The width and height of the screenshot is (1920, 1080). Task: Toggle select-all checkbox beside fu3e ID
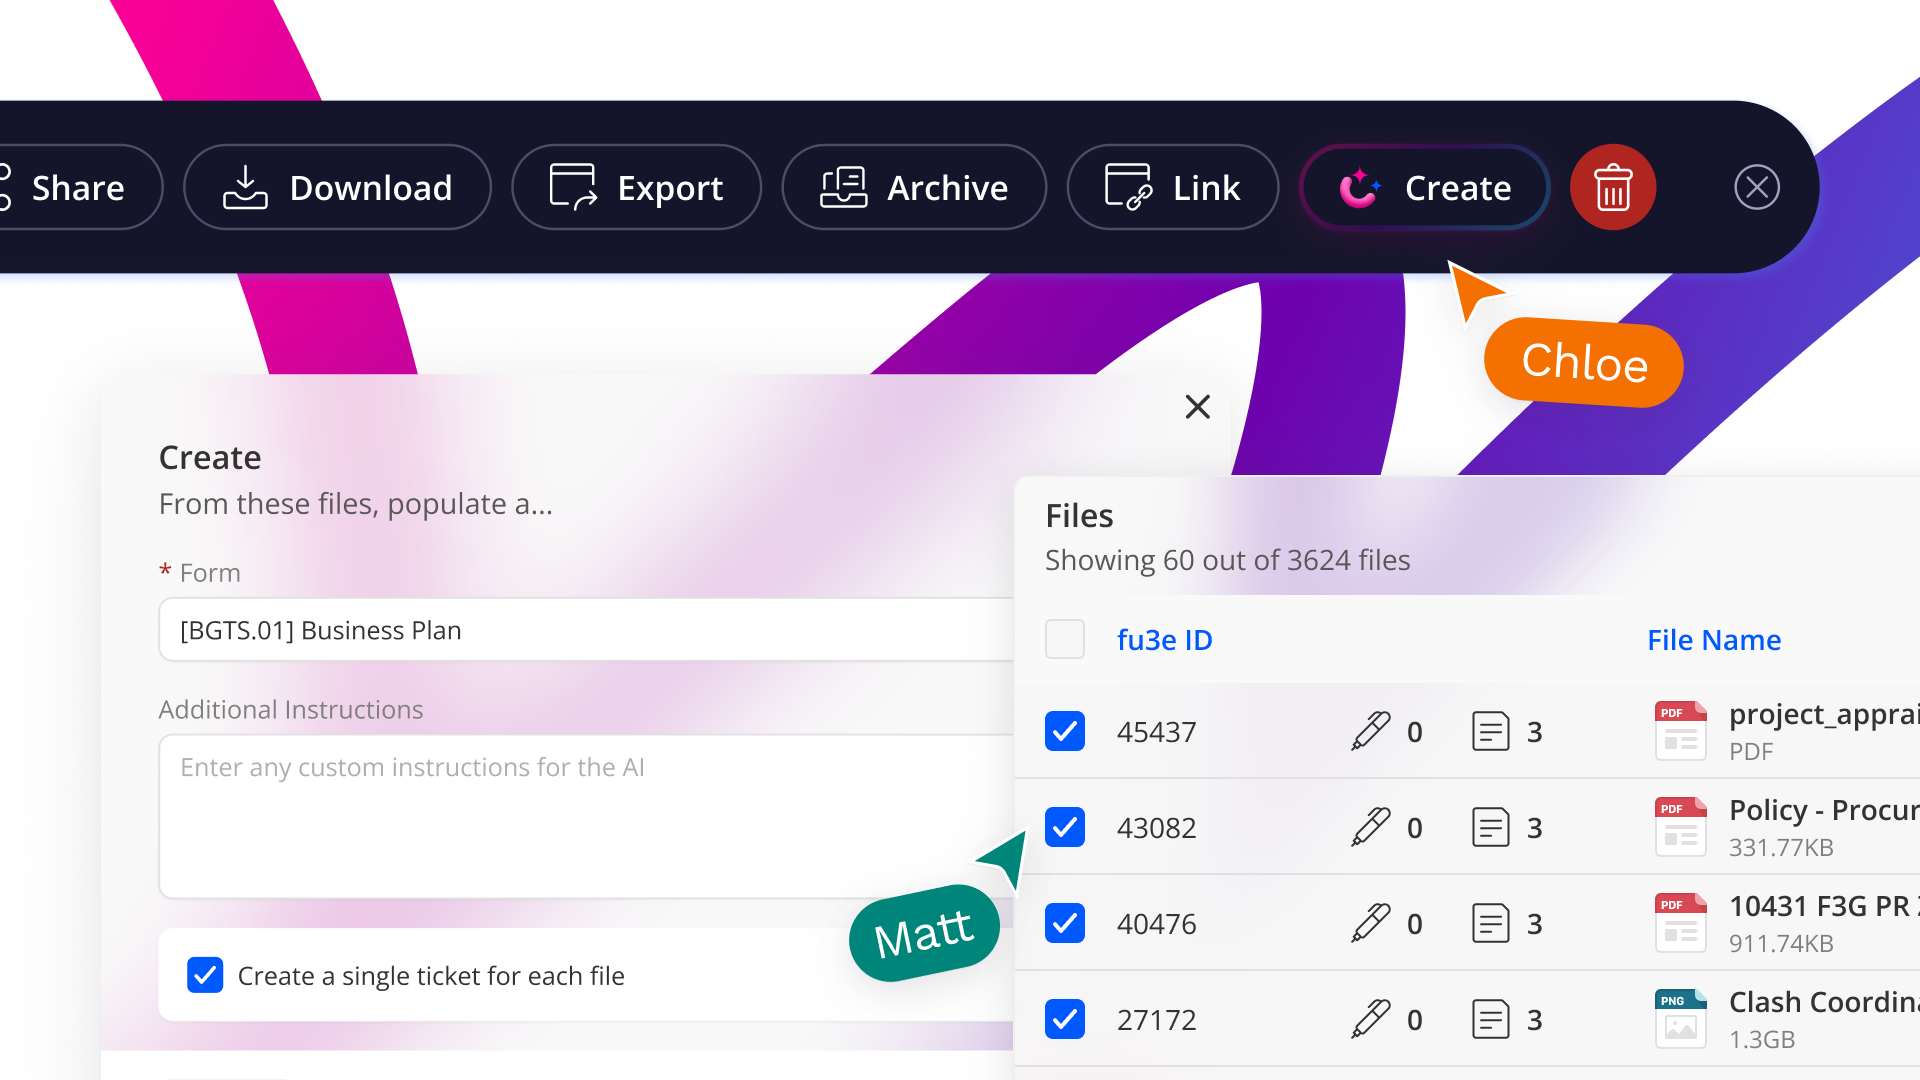pyautogui.click(x=1065, y=640)
